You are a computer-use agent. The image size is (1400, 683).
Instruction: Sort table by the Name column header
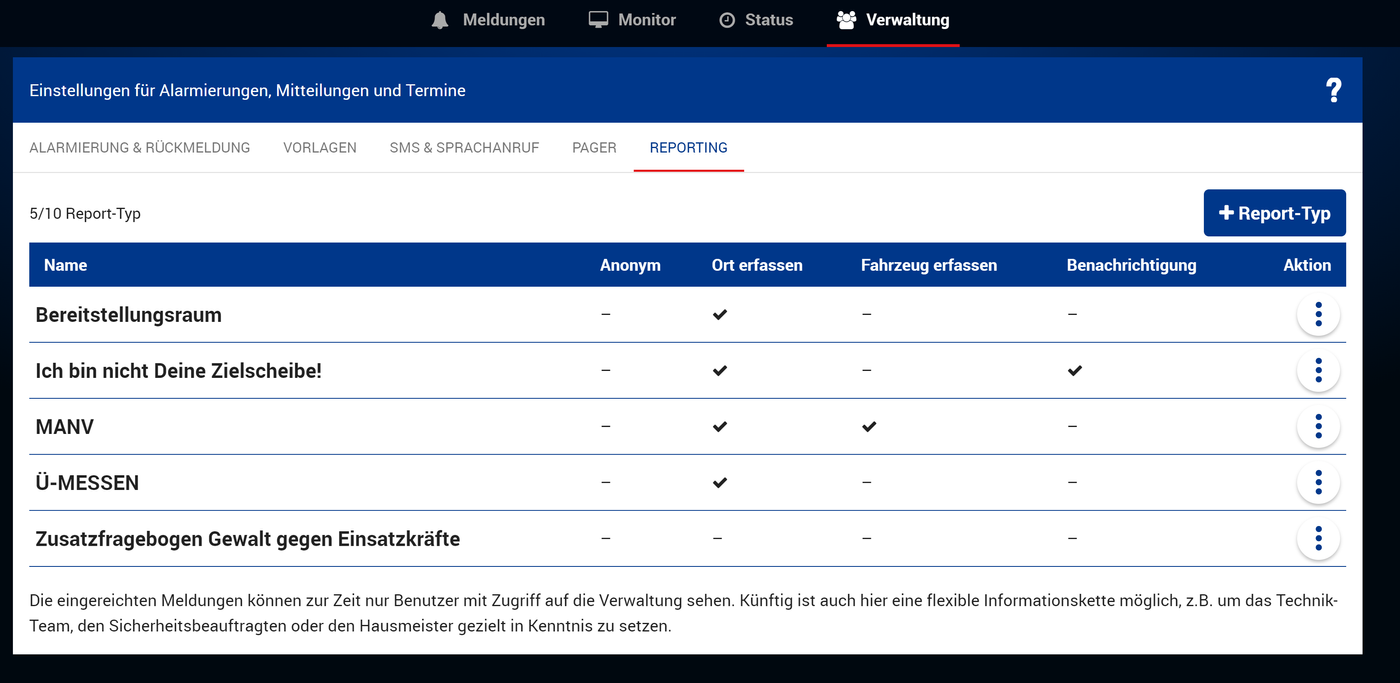click(x=65, y=264)
